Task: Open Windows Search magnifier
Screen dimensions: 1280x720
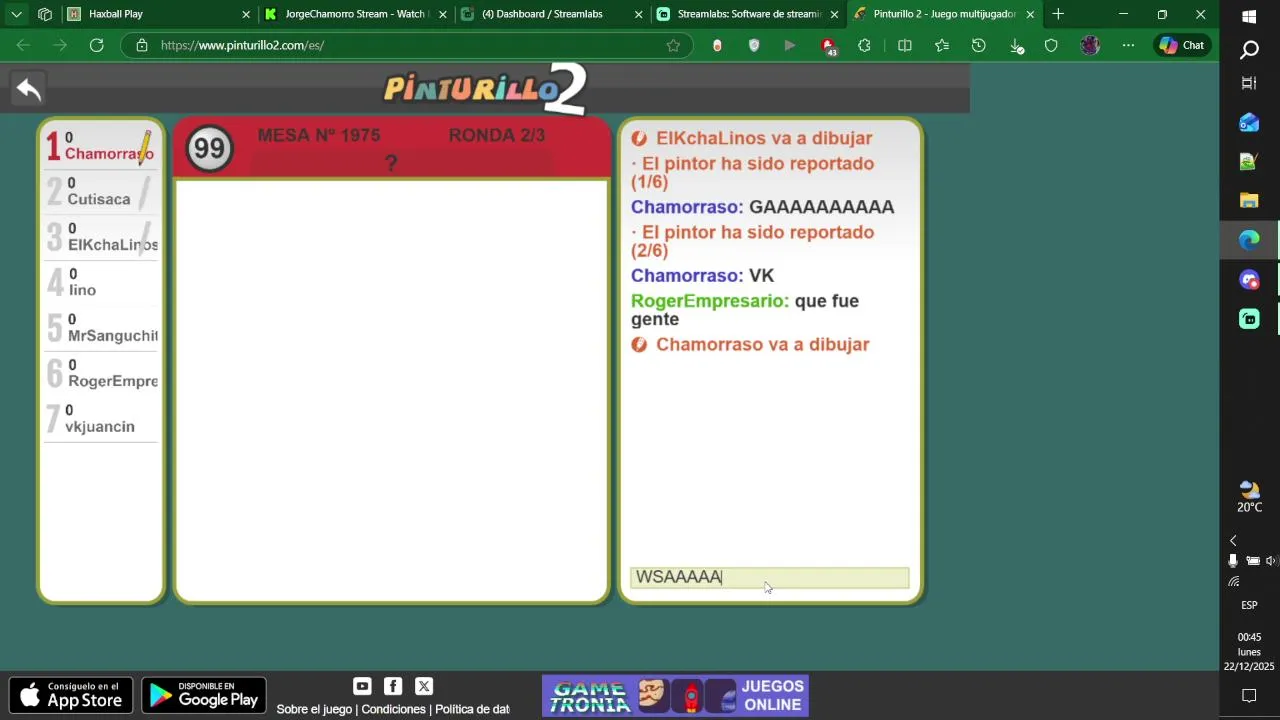Action: click(x=1249, y=50)
